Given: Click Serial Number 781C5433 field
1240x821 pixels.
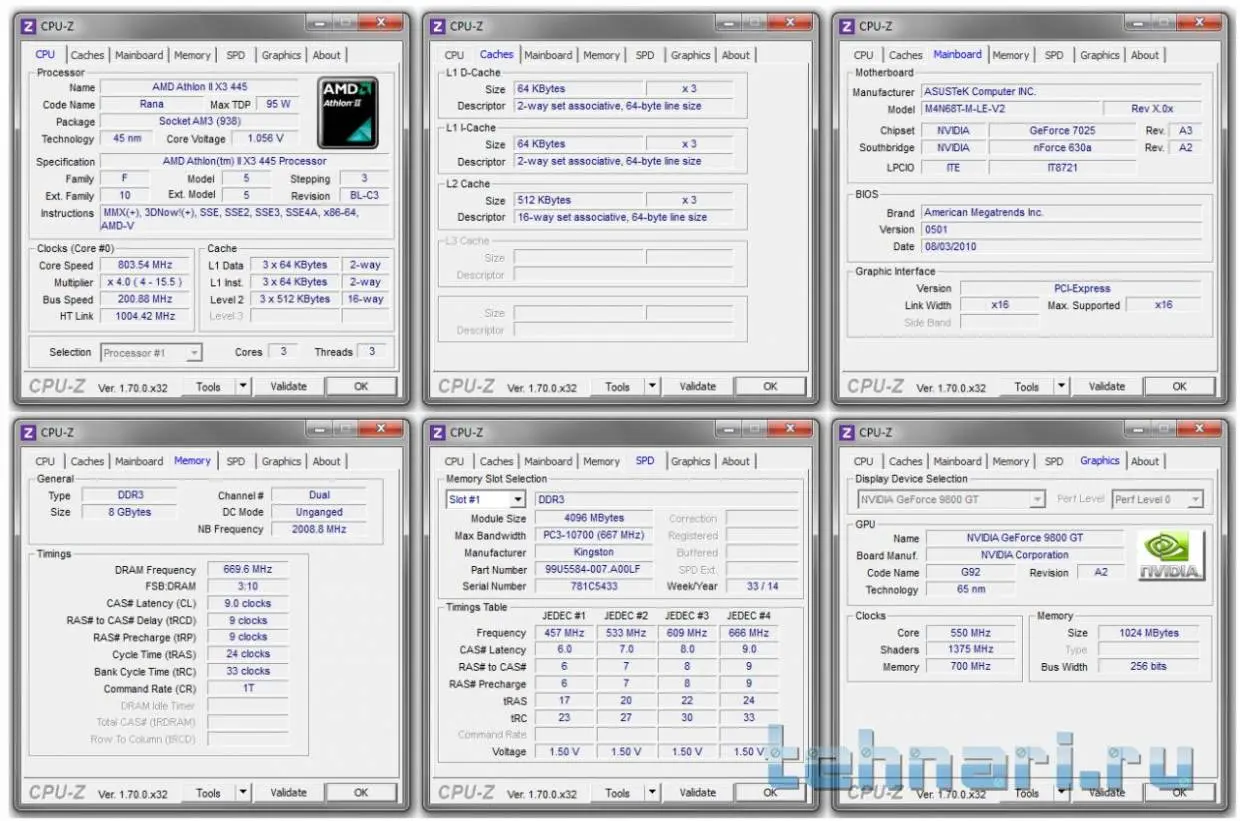Looking at the screenshot, I should (x=594, y=586).
